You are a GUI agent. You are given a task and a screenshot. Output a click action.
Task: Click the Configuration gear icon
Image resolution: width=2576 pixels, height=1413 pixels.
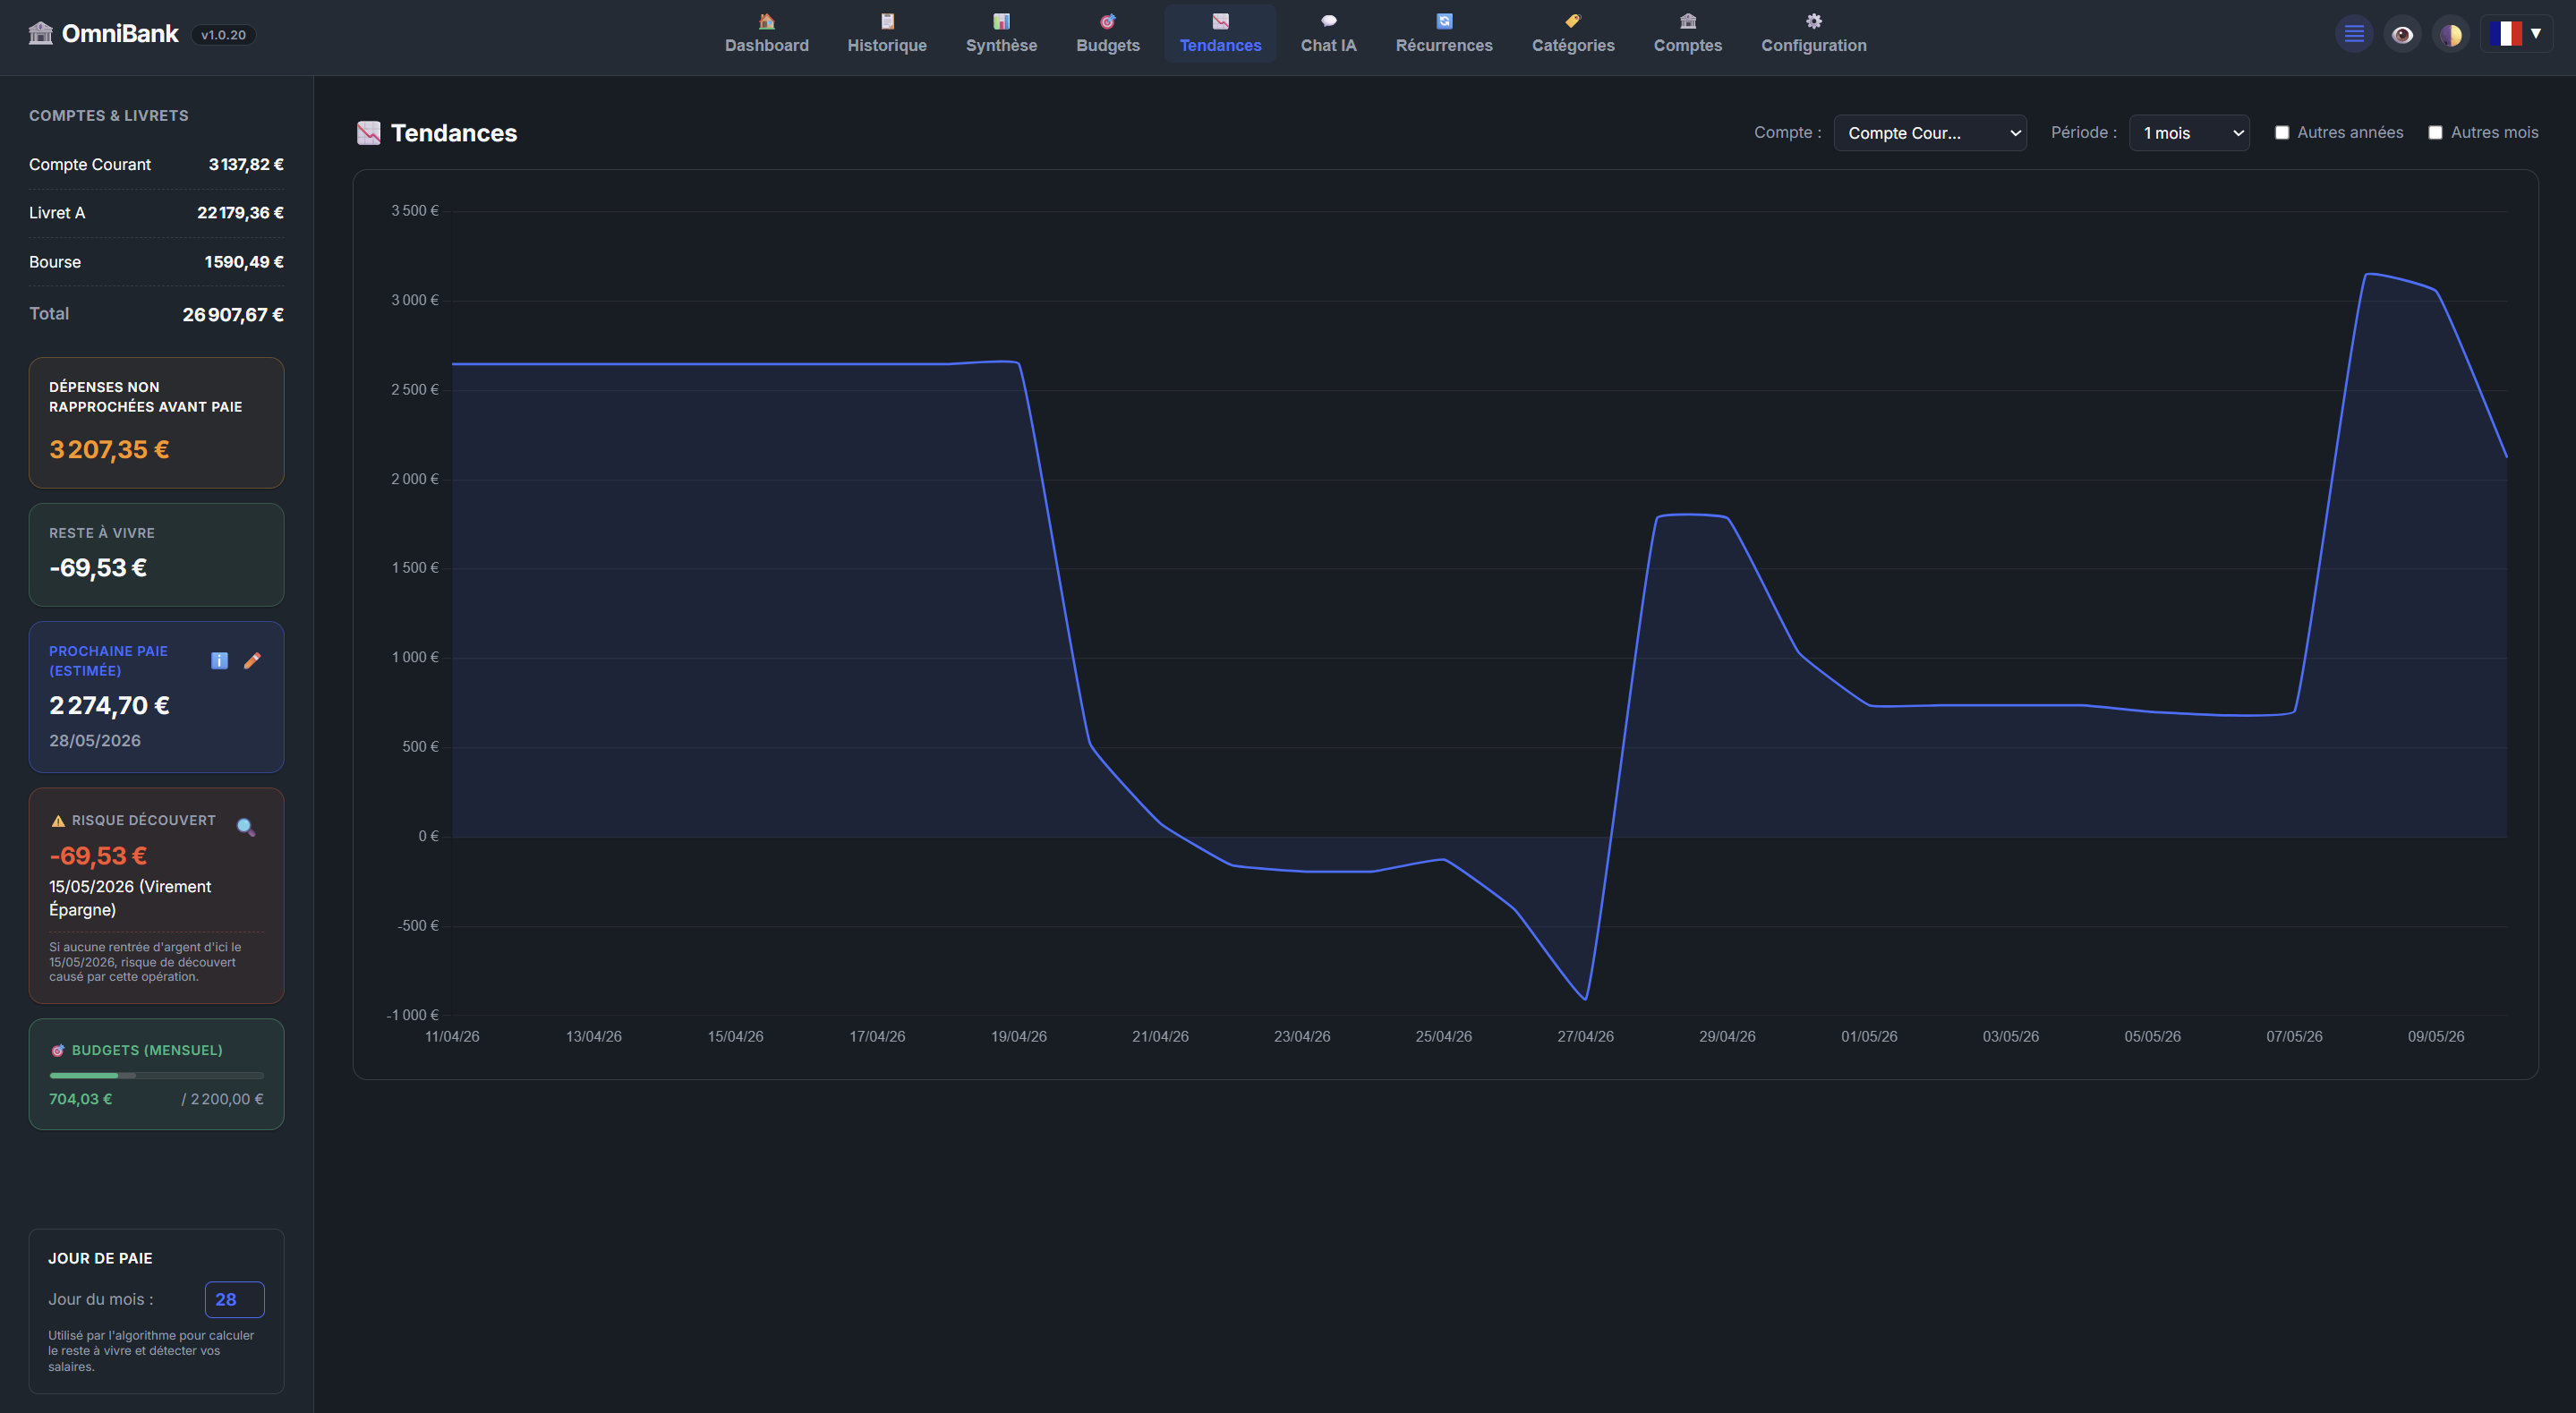(x=1813, y=21)
